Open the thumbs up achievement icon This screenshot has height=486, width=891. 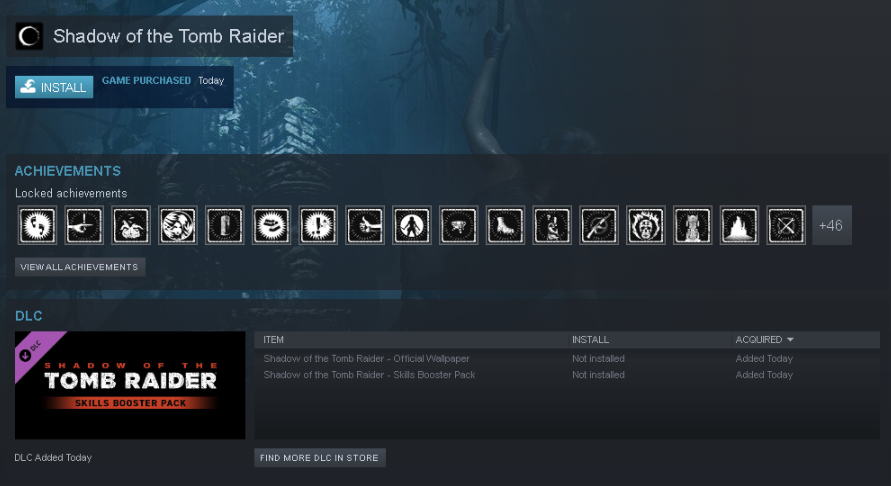365,225
